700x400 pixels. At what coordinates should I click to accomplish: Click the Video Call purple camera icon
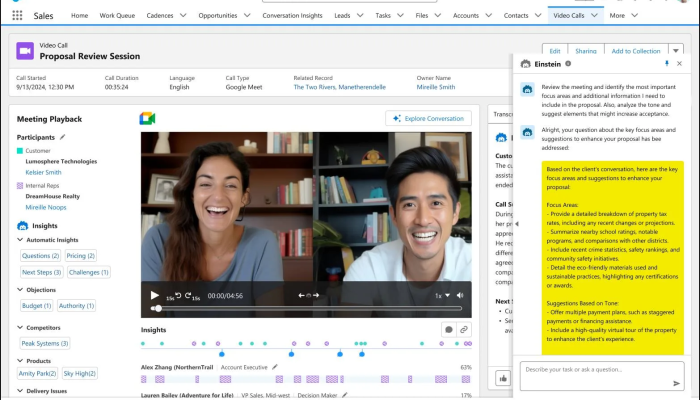pos(25,51)
